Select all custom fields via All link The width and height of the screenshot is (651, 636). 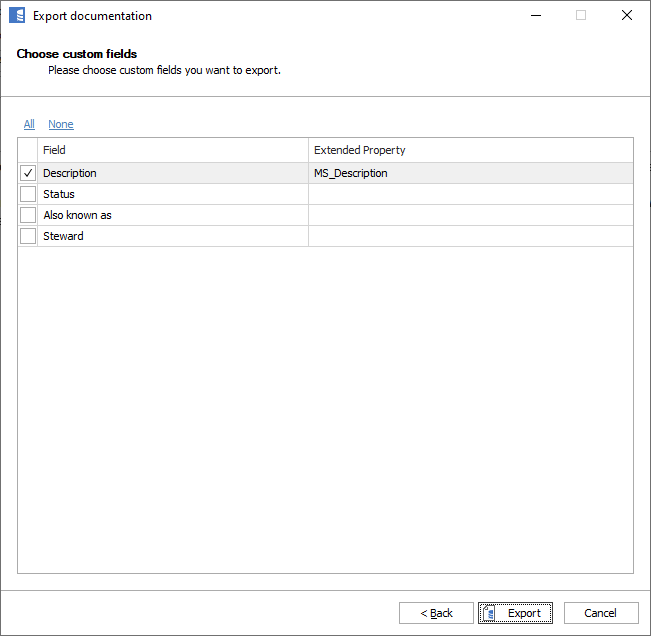[x=29, y=124]
